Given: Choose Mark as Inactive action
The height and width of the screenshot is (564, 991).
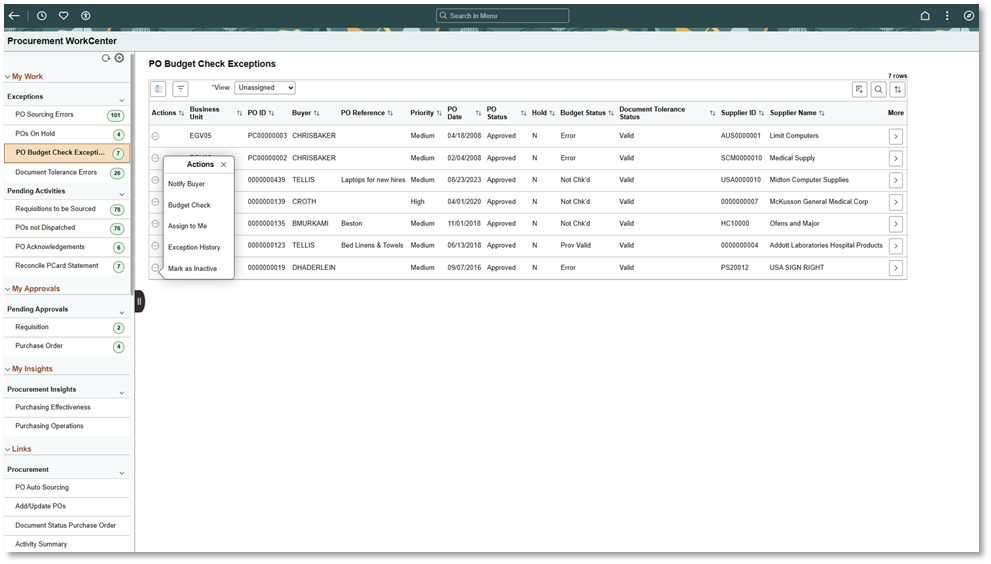Looking at the screenshot, I should (x=192, y=269).
